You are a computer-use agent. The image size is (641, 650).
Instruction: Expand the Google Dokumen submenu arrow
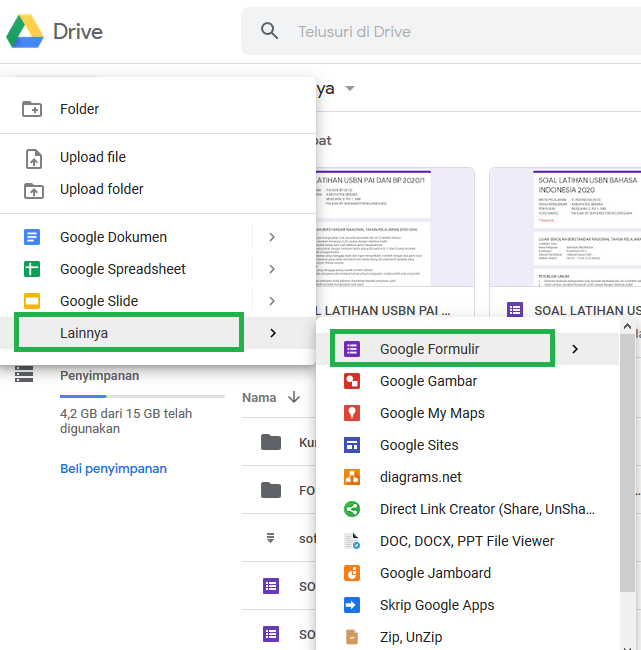(272, 237)
